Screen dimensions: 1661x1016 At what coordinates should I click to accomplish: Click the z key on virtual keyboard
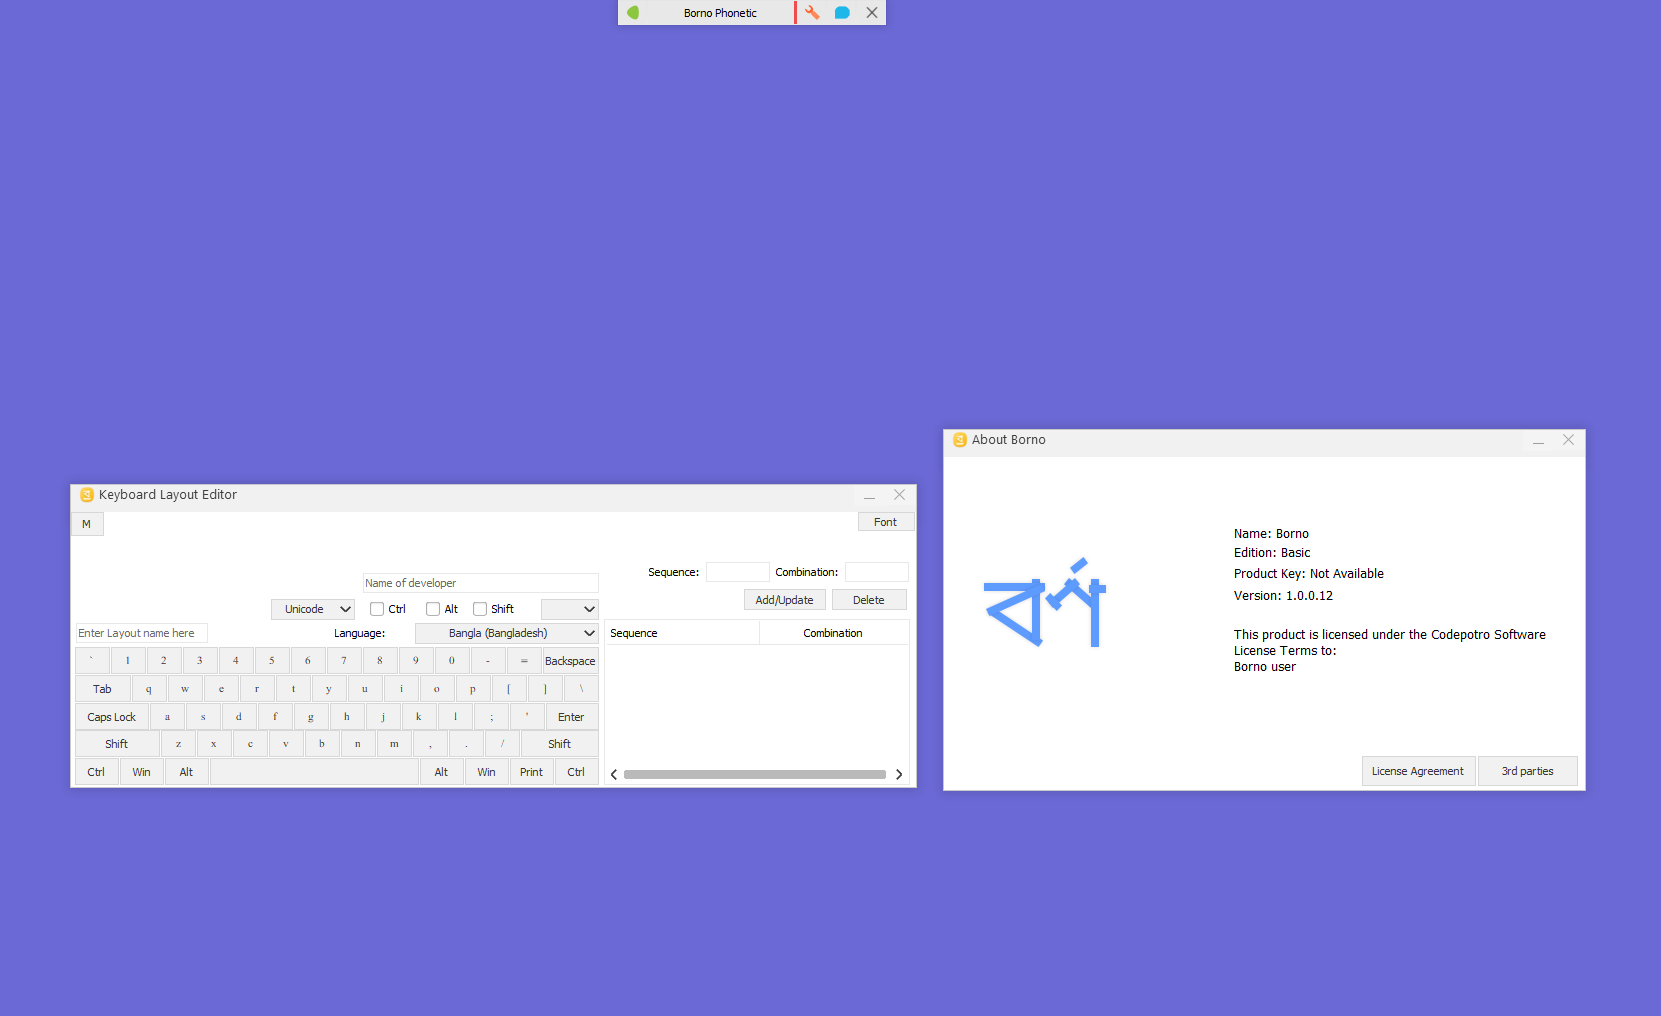[x=178, y=744]
